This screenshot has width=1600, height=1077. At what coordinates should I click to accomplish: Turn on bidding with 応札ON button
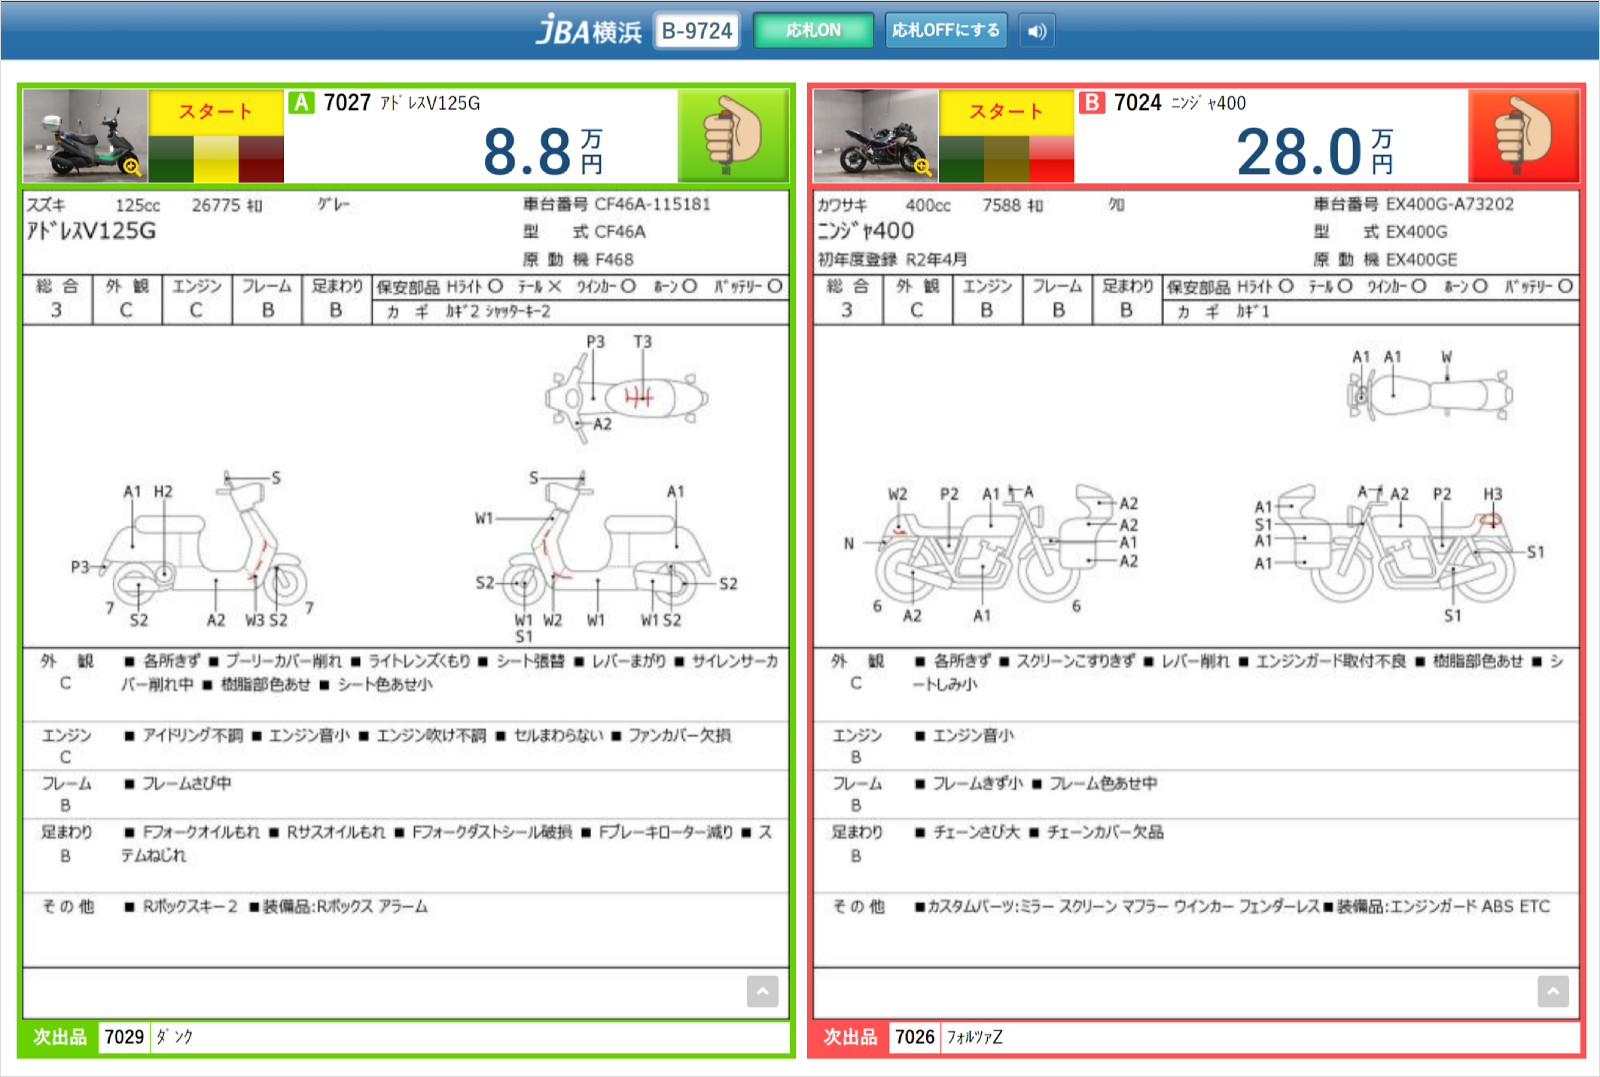tap(813, 31)
